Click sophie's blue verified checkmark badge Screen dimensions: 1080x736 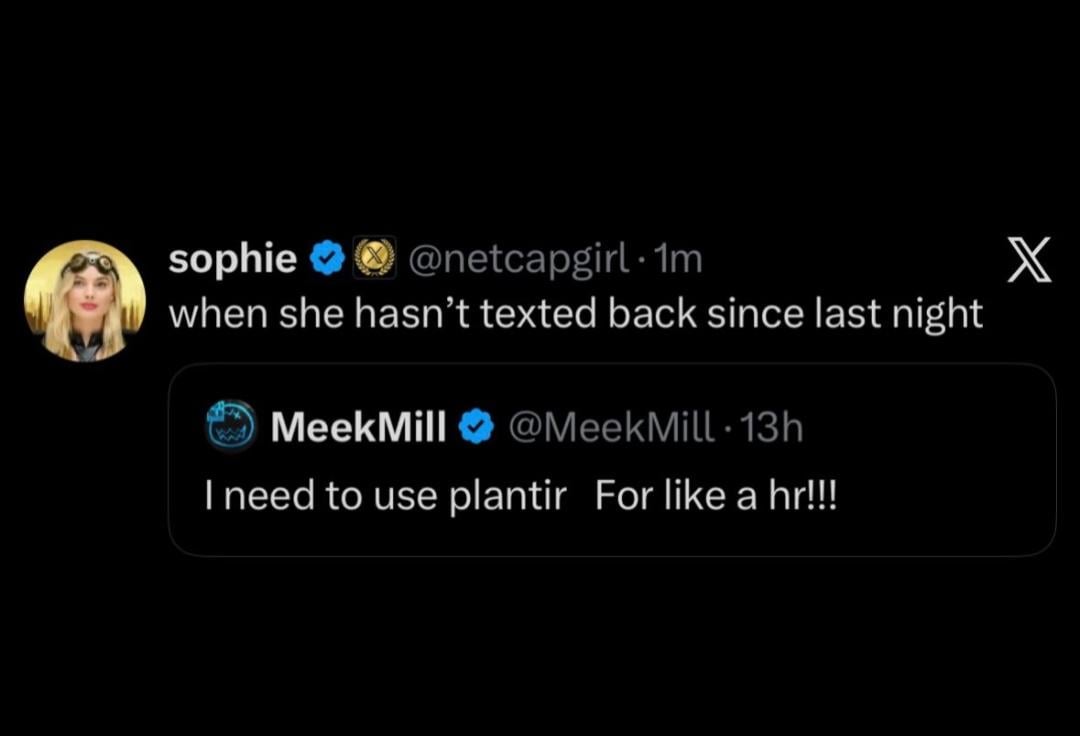(x=326, y=260)
